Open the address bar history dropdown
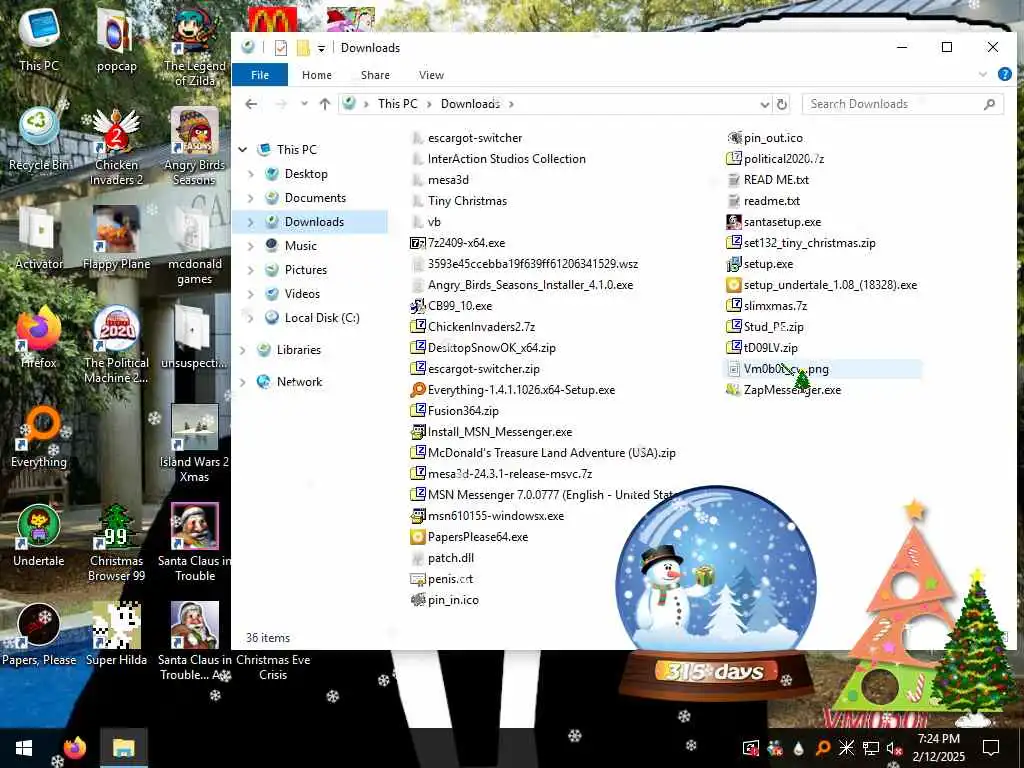This screenshot has height=768, width=1024. (764, 104)
